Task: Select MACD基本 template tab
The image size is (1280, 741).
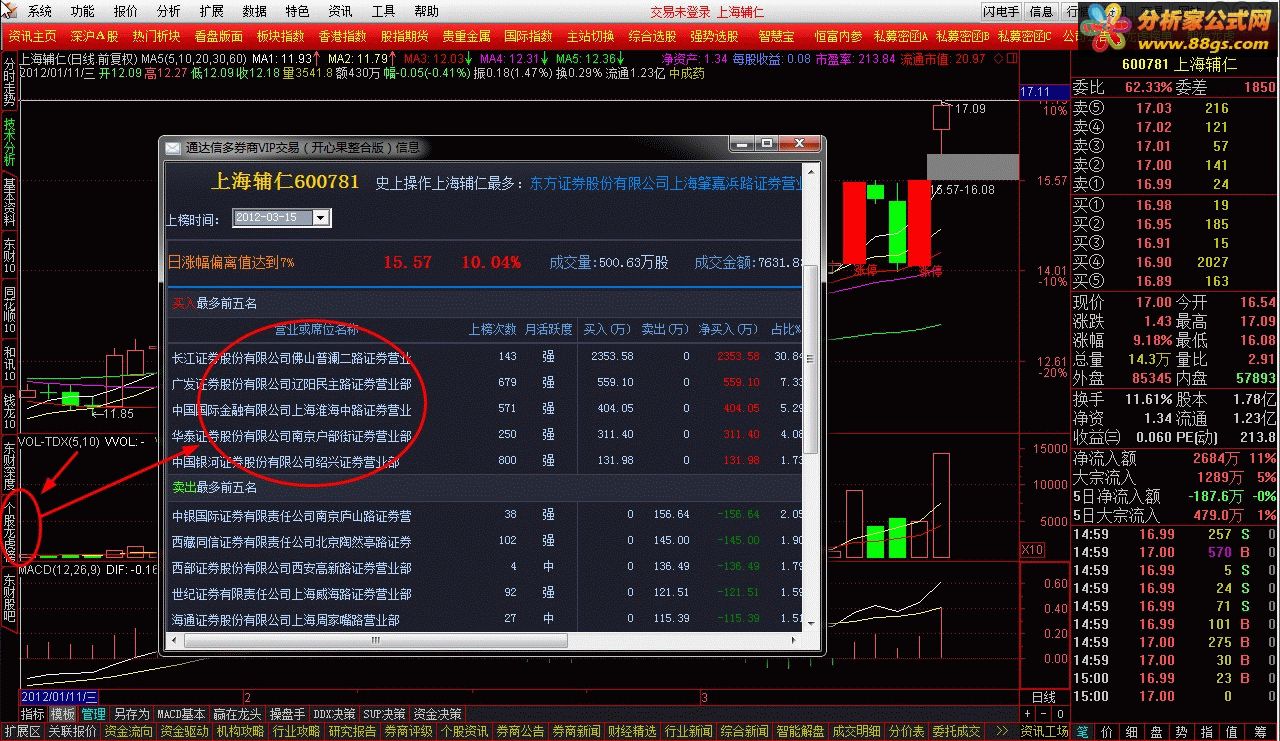Action: (182, 714)
